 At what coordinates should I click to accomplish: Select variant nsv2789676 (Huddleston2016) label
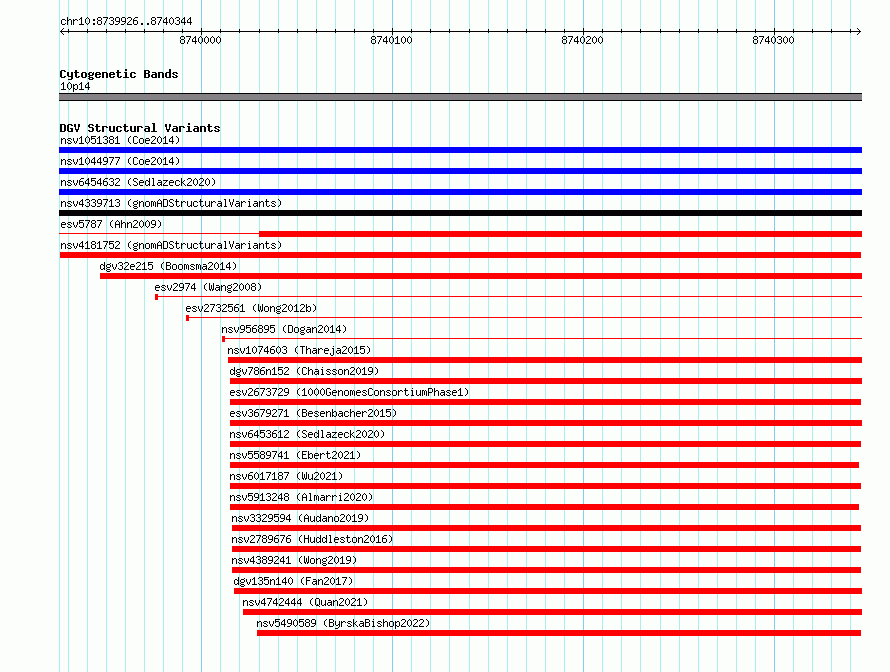[x=312, y=539]
